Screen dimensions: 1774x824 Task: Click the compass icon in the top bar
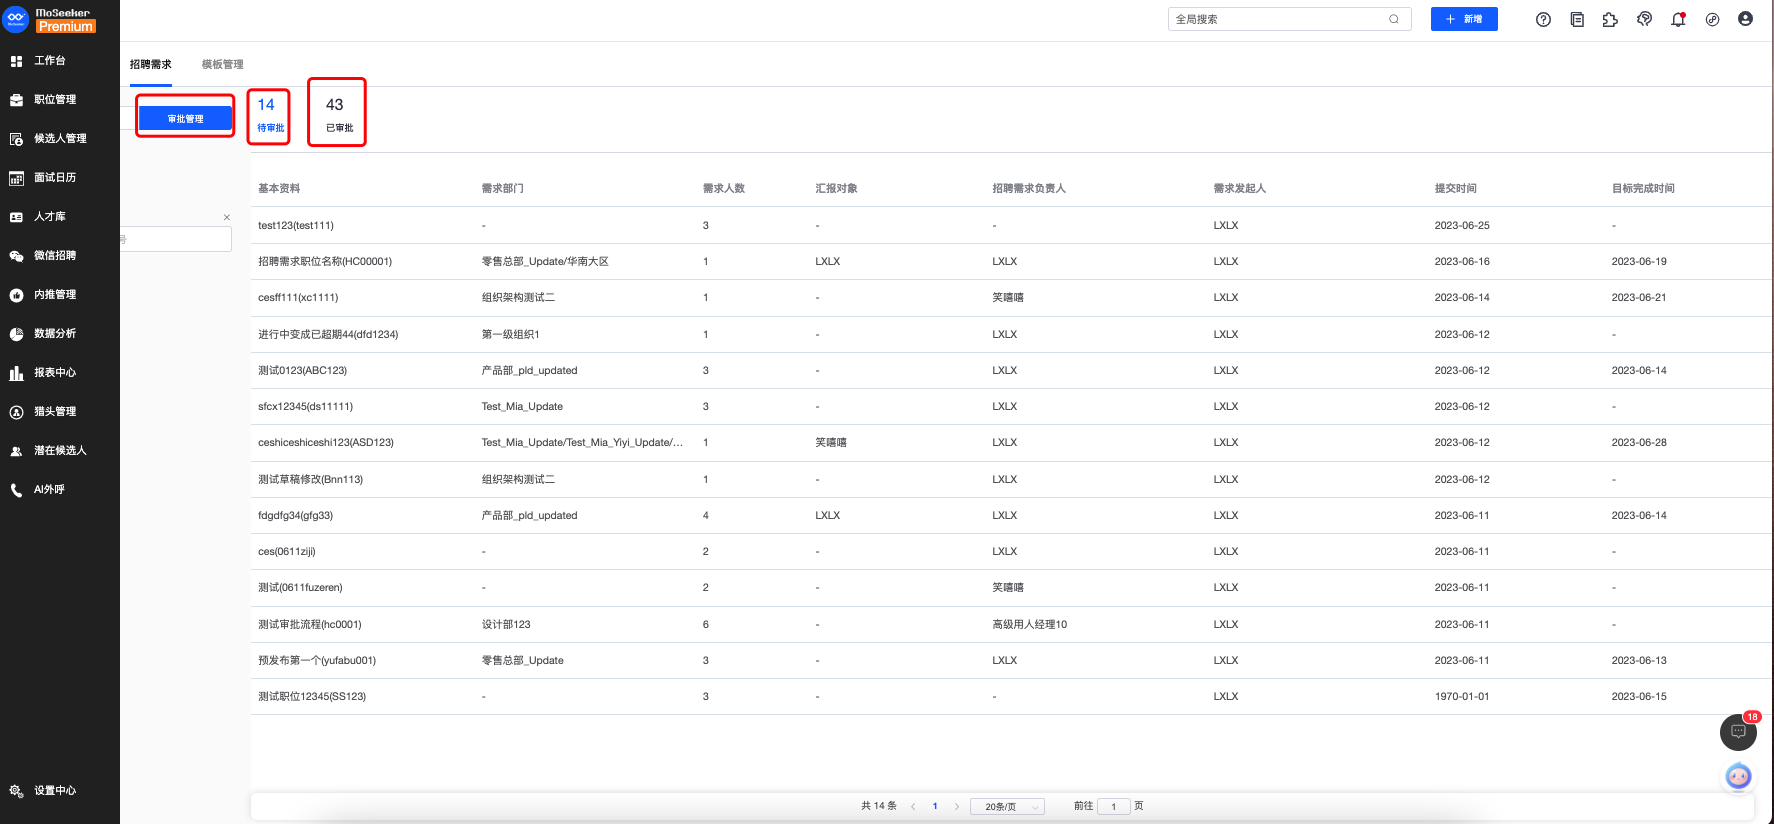click(x=1712, y=19)
